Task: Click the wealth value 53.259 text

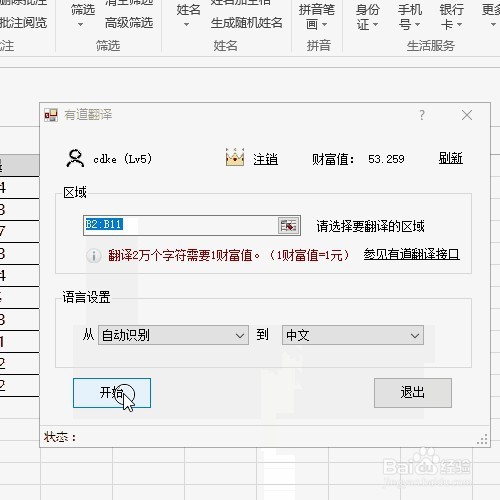Action: click(x=386, y=159)
